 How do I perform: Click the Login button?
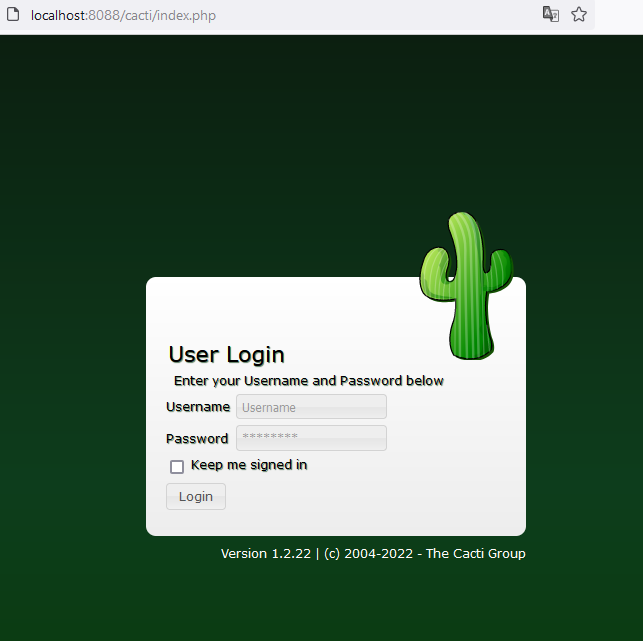196,497
